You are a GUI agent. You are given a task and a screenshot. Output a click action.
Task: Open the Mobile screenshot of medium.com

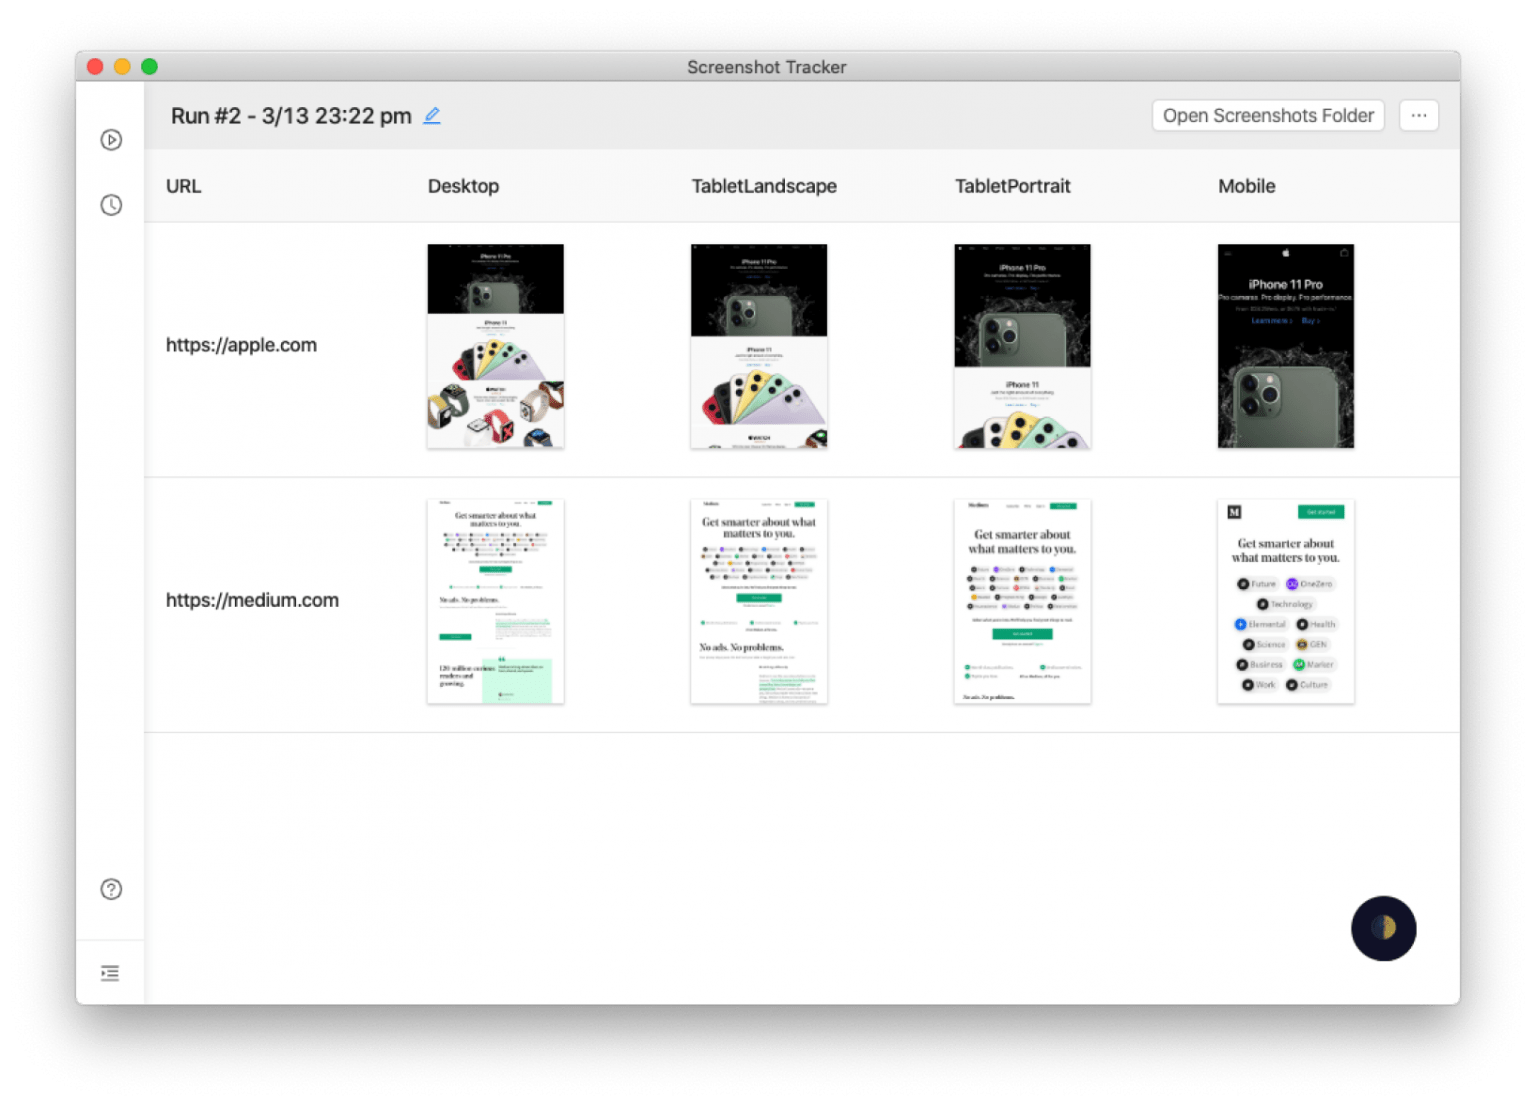1285,600
